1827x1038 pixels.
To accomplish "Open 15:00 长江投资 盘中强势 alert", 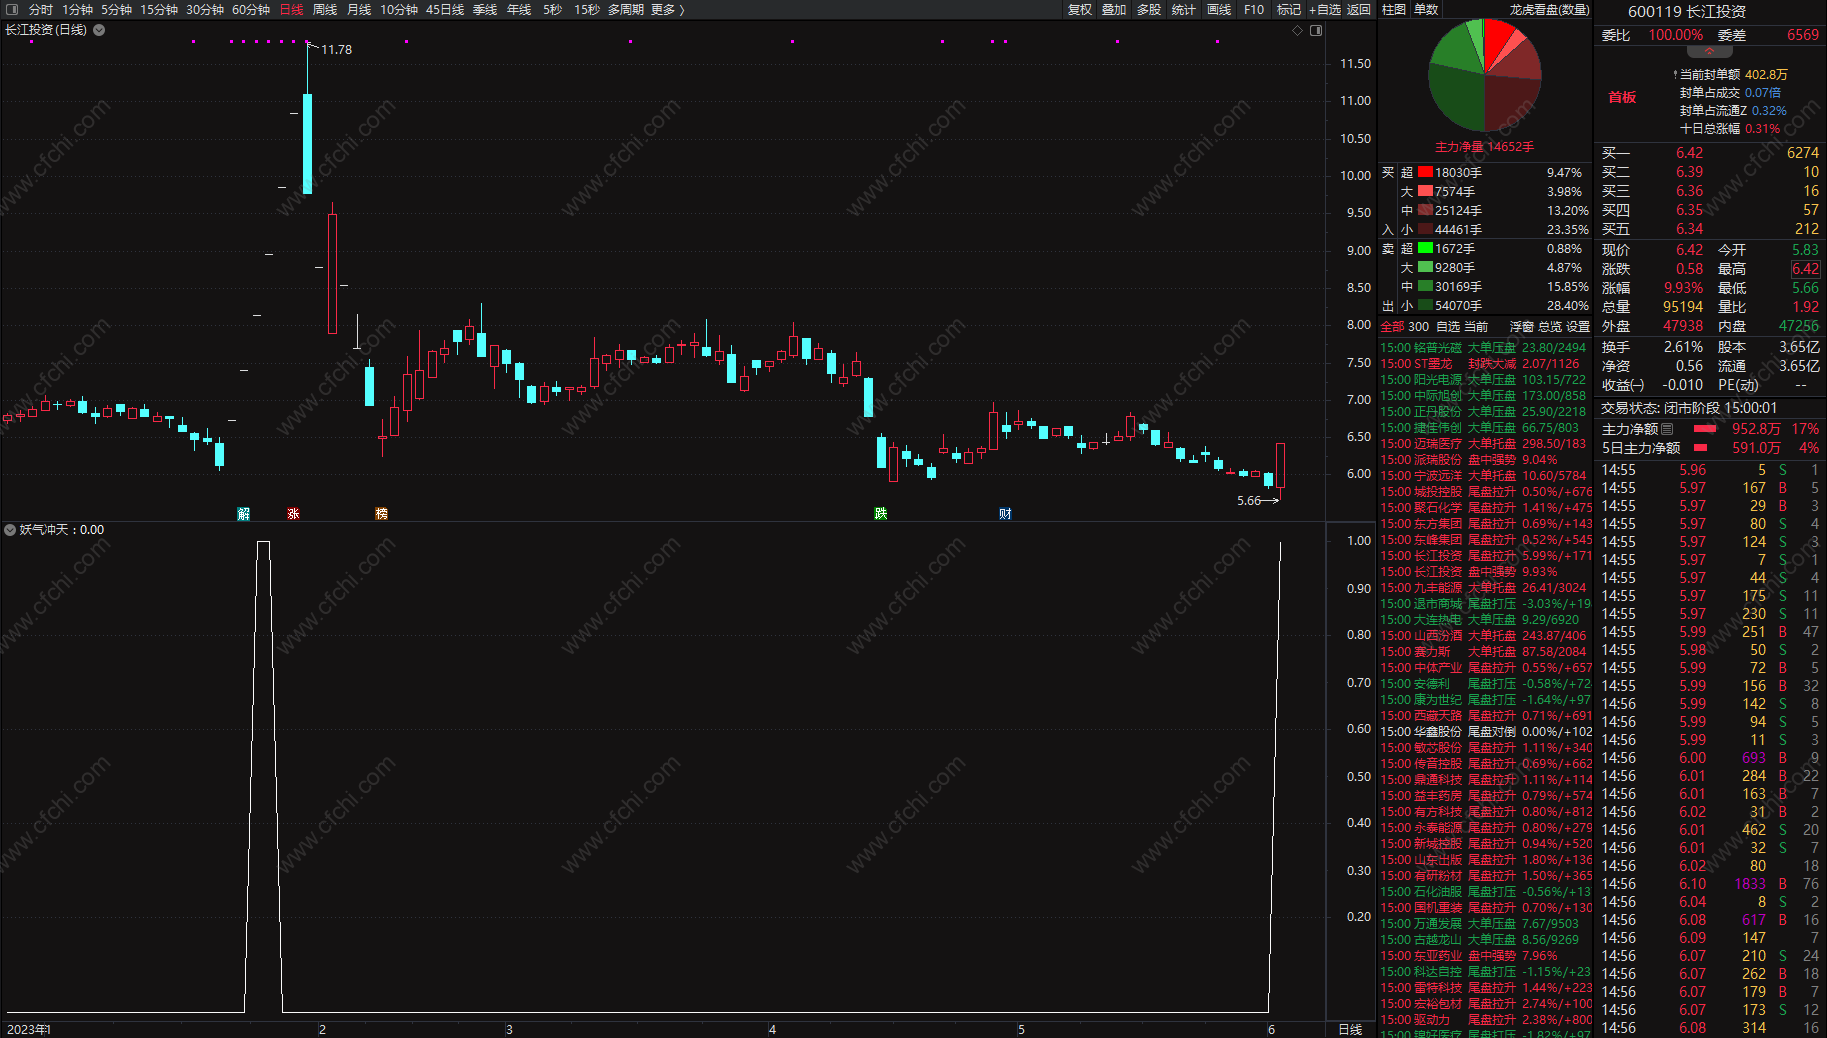I will [1484, 572].
